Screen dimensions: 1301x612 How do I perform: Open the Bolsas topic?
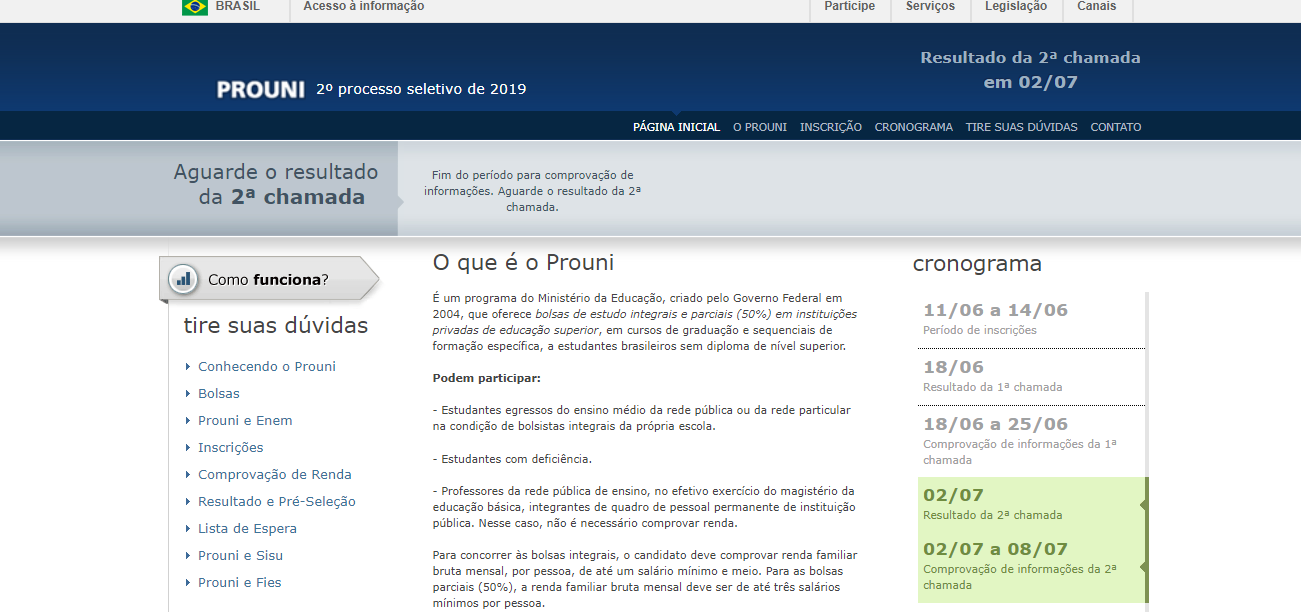[219, 393]
